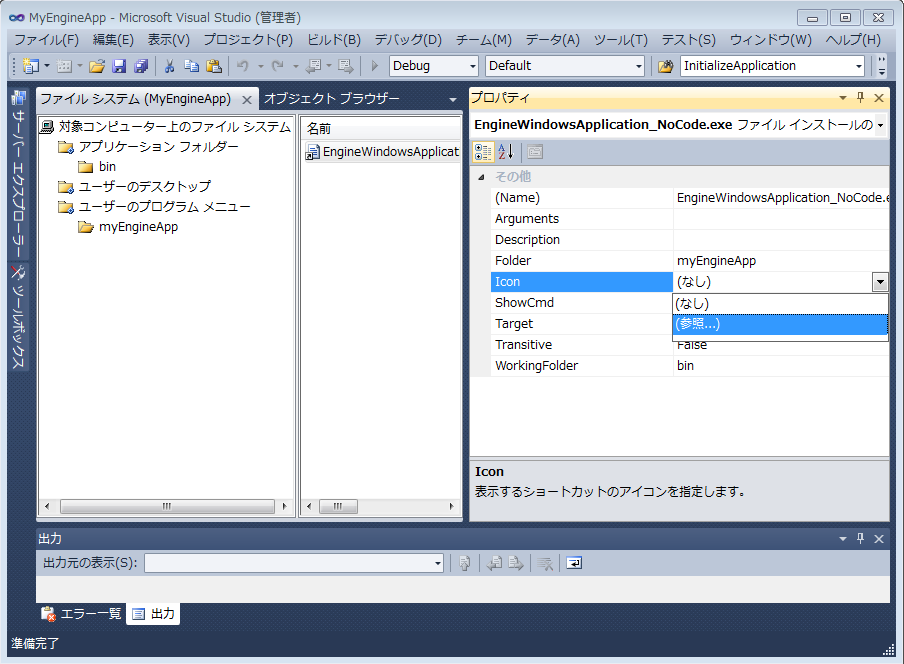
Task: Open the Server Explorer side tab
Action: 18,174
